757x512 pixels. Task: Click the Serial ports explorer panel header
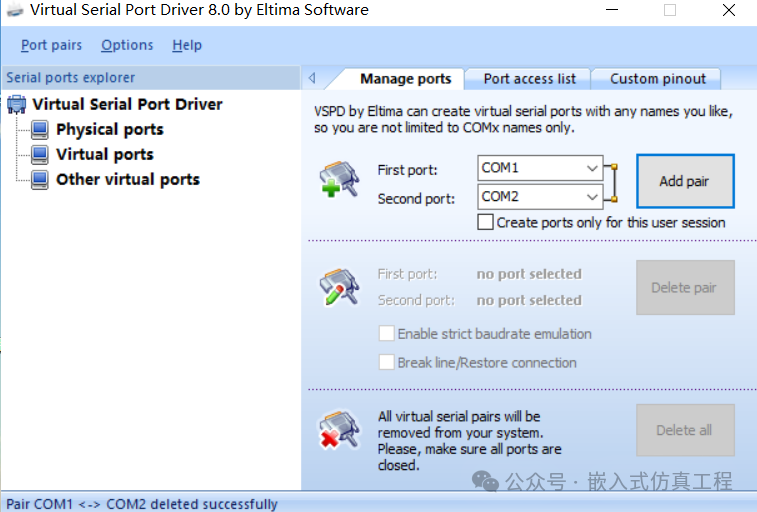(151, 78)
